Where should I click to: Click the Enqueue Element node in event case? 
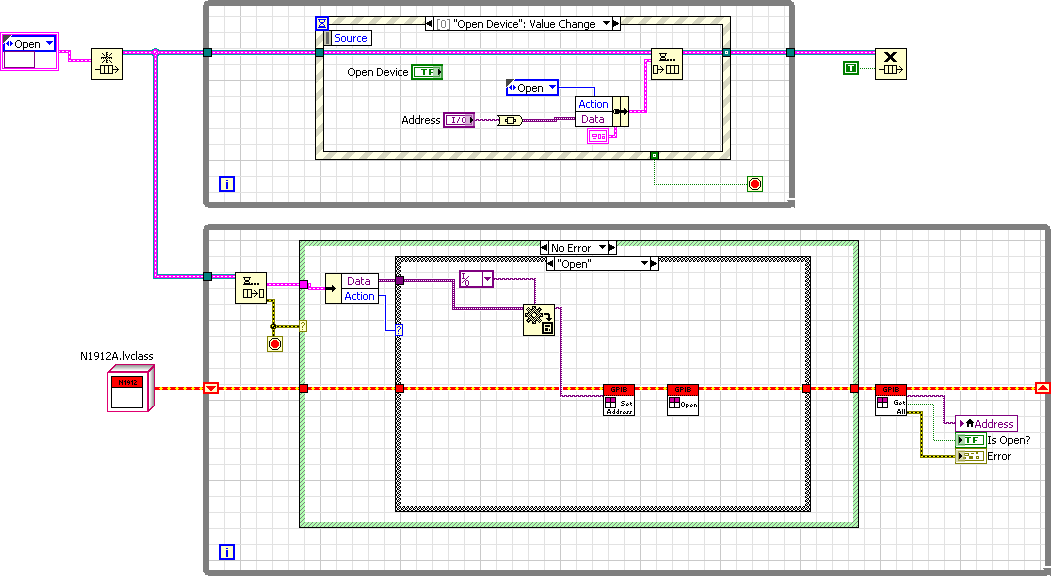667,64
